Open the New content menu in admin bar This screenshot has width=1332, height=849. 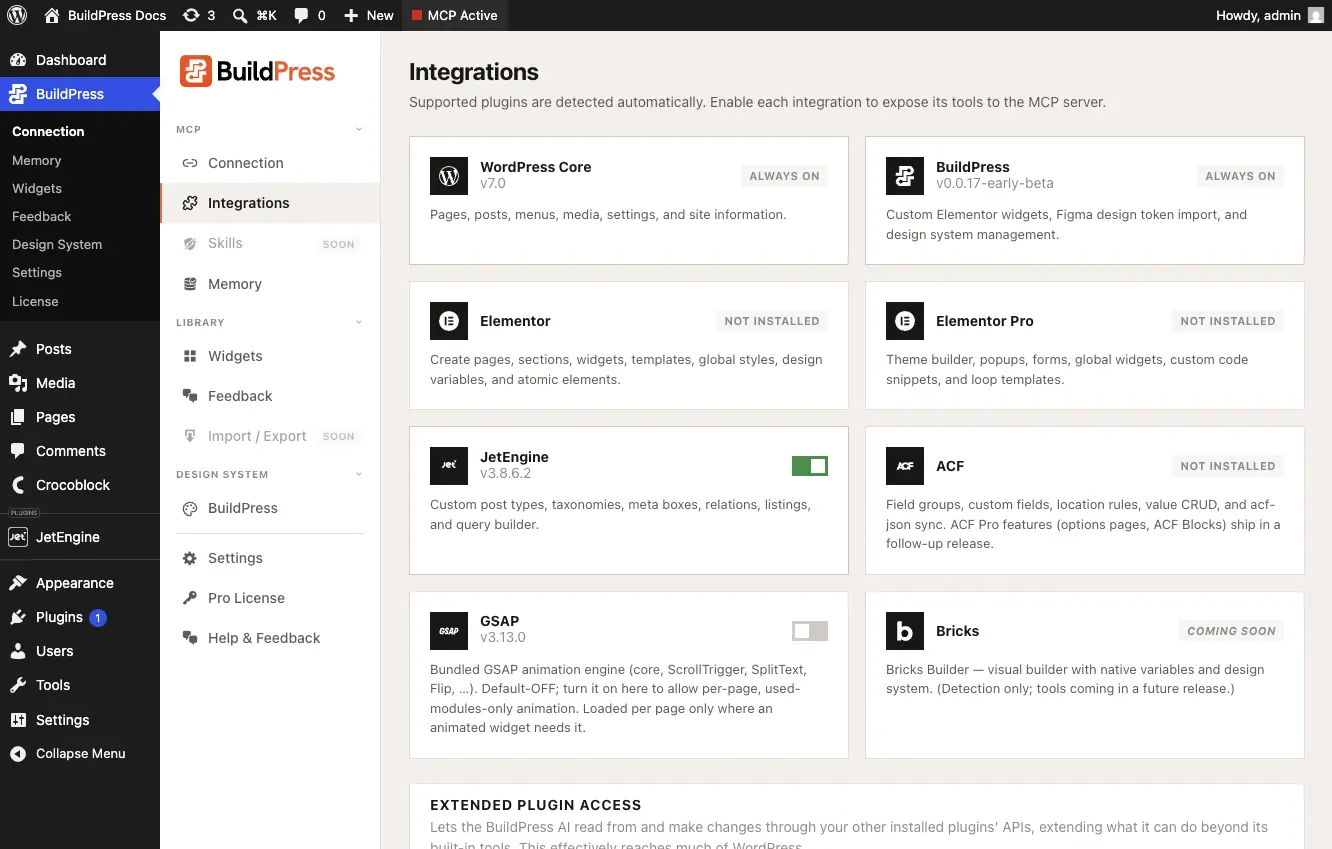368,15
